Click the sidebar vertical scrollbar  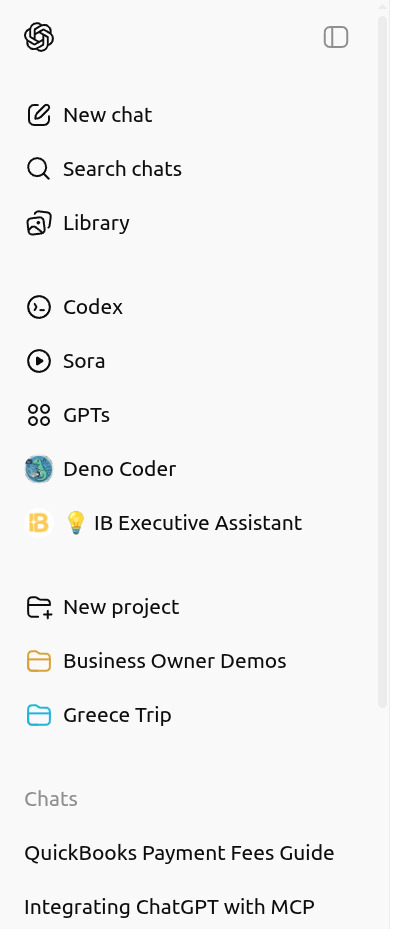coord(382,361)
